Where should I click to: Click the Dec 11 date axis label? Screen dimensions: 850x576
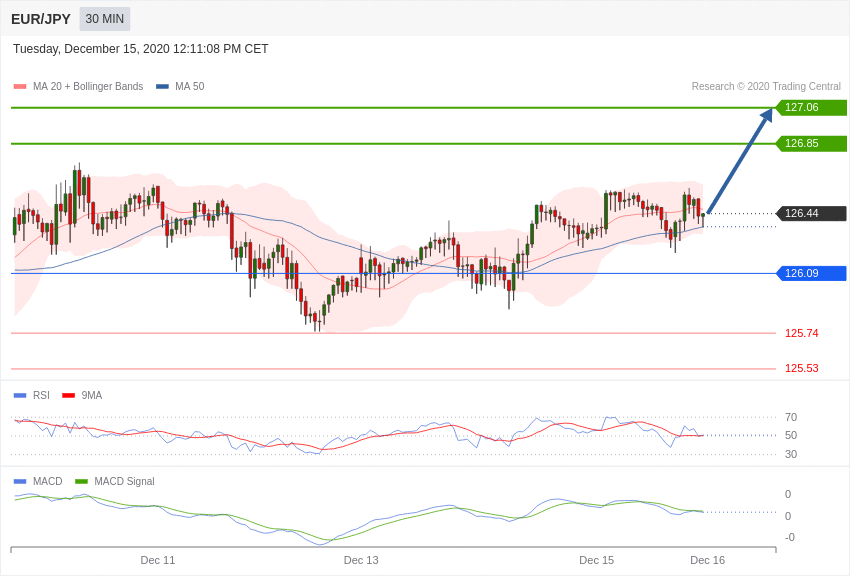pyautogui.click(x=158, y=560)
